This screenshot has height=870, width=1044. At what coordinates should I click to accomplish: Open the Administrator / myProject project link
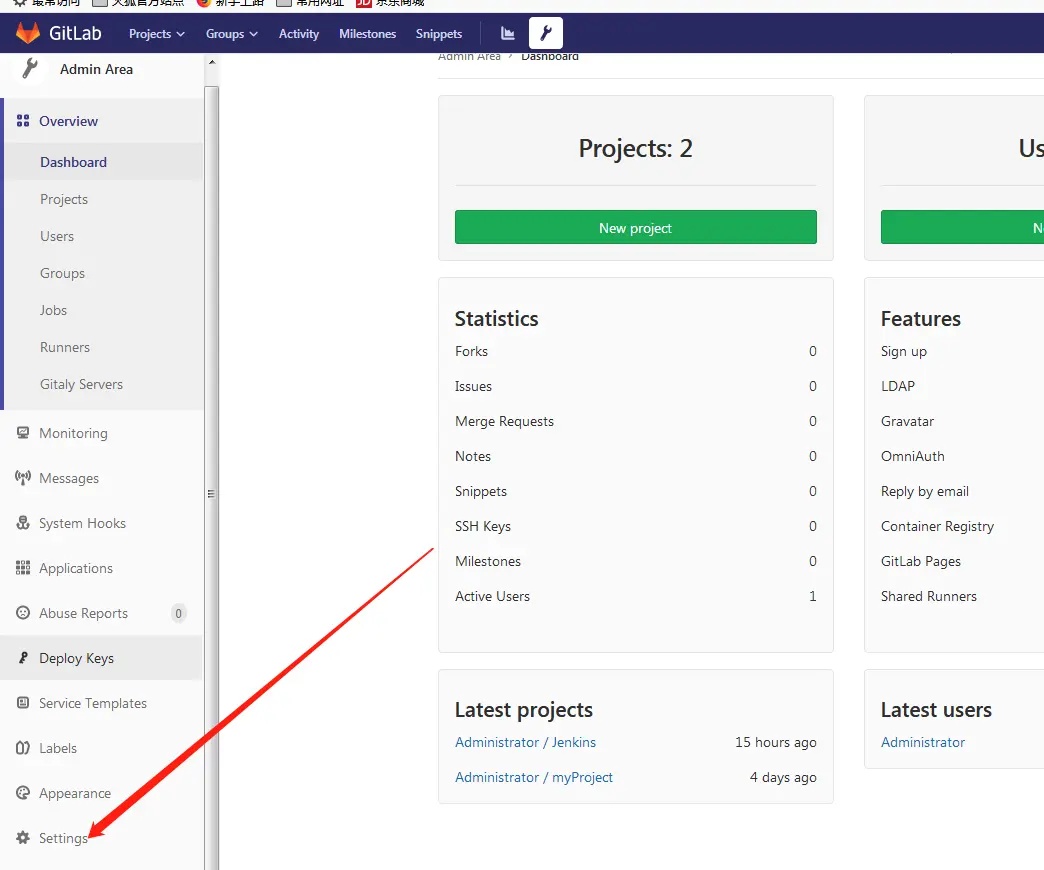click(534, 777)
